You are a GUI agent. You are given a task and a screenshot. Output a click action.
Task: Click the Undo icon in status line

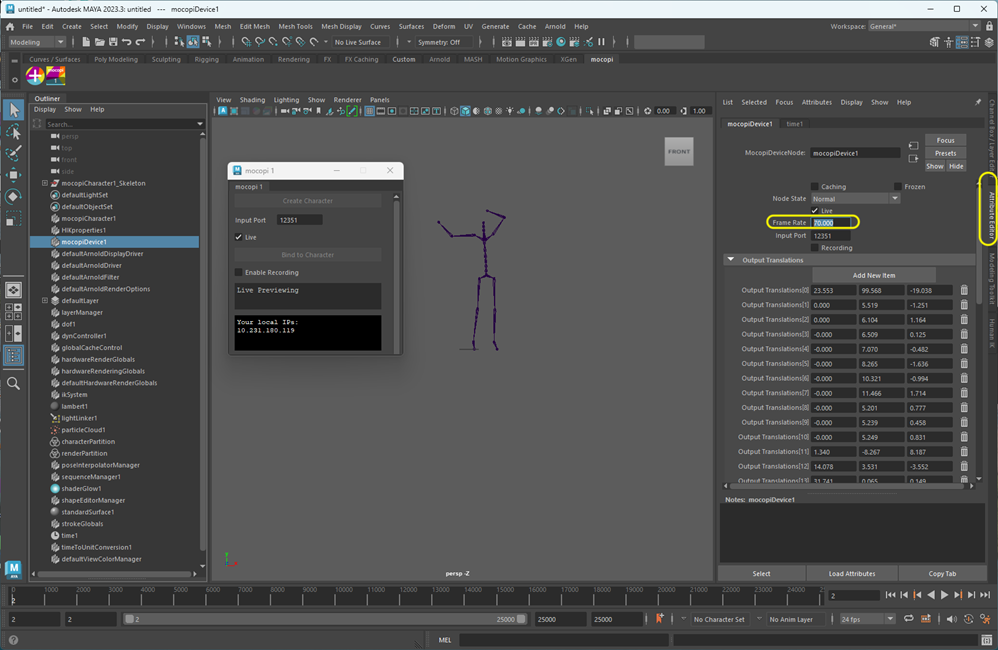tap(127, 42)
